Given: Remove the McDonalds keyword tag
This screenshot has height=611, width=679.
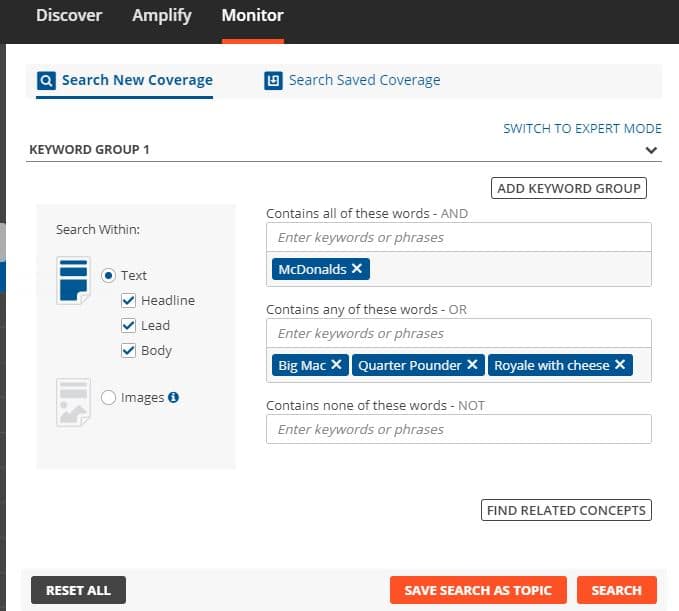Looking at the screenshot, I should 357,268.
